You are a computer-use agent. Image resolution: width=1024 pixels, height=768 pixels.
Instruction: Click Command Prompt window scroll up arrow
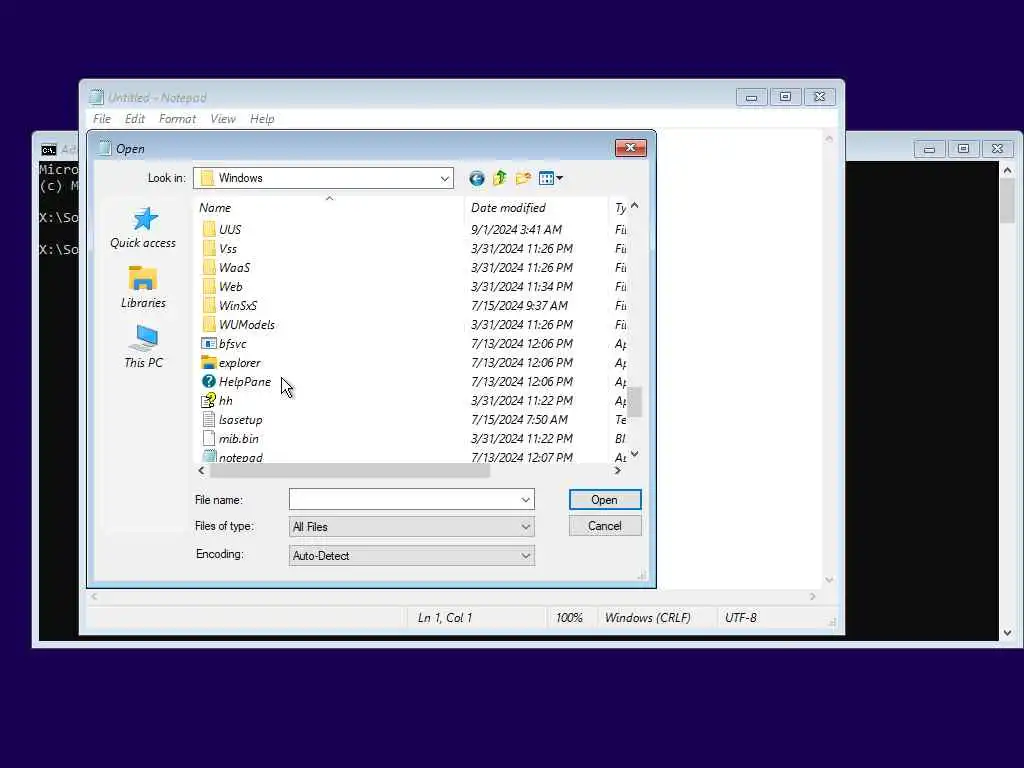pos(1007,170)
